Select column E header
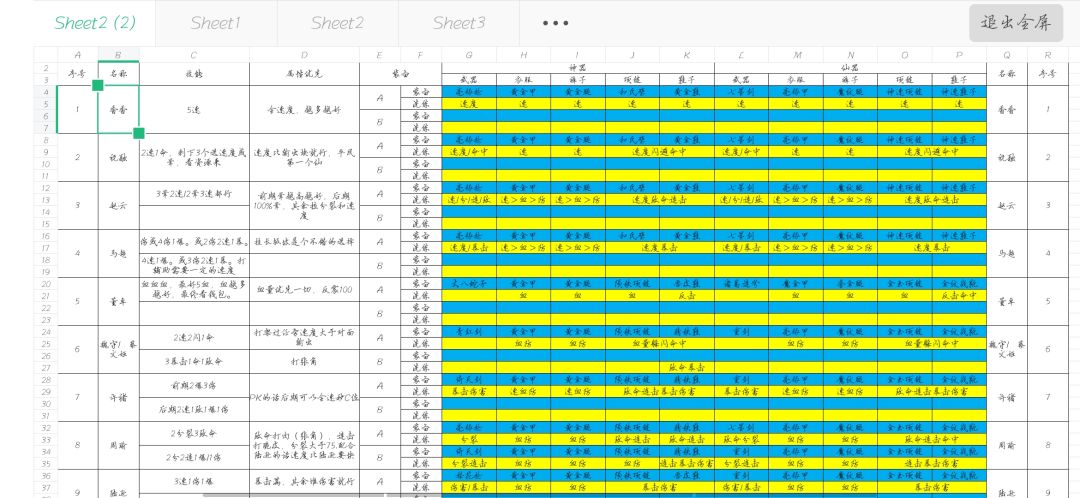The height and width of the screenshot is (498, 1080). point(380,55)
